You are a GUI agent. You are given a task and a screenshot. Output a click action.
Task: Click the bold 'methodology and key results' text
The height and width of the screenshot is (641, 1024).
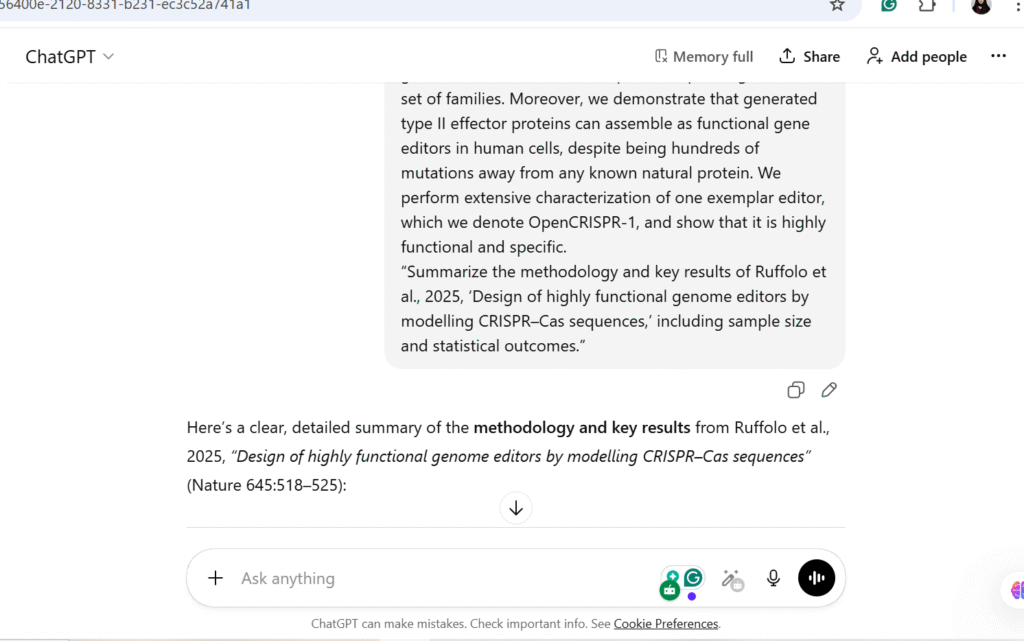pos(581,428)
